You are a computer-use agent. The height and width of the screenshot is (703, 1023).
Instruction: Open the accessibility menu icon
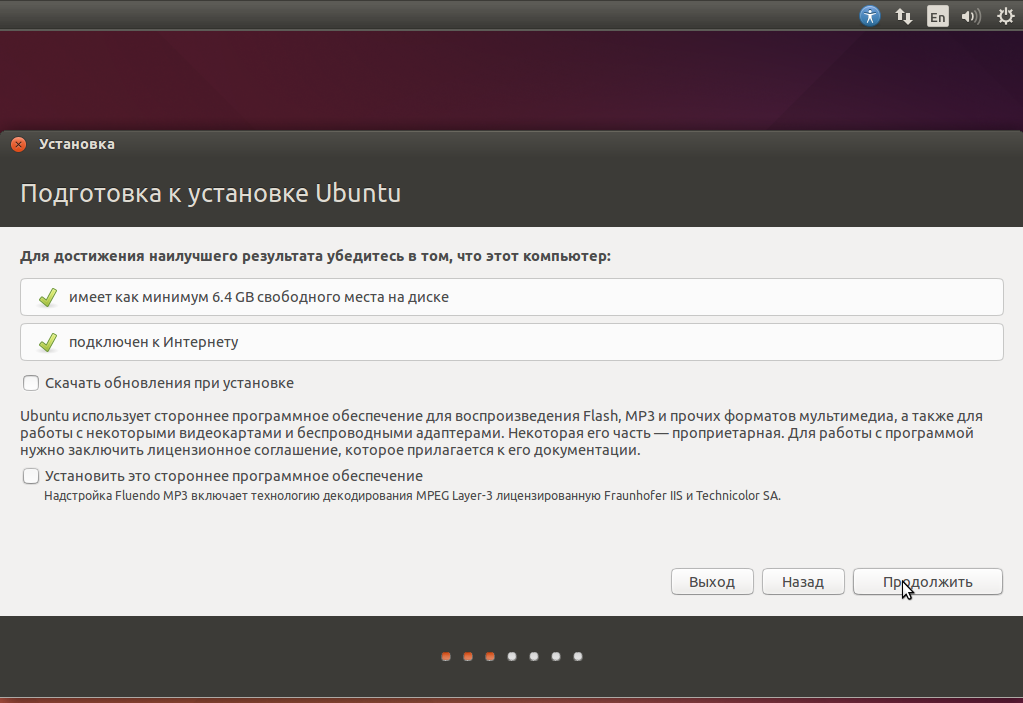870,16
